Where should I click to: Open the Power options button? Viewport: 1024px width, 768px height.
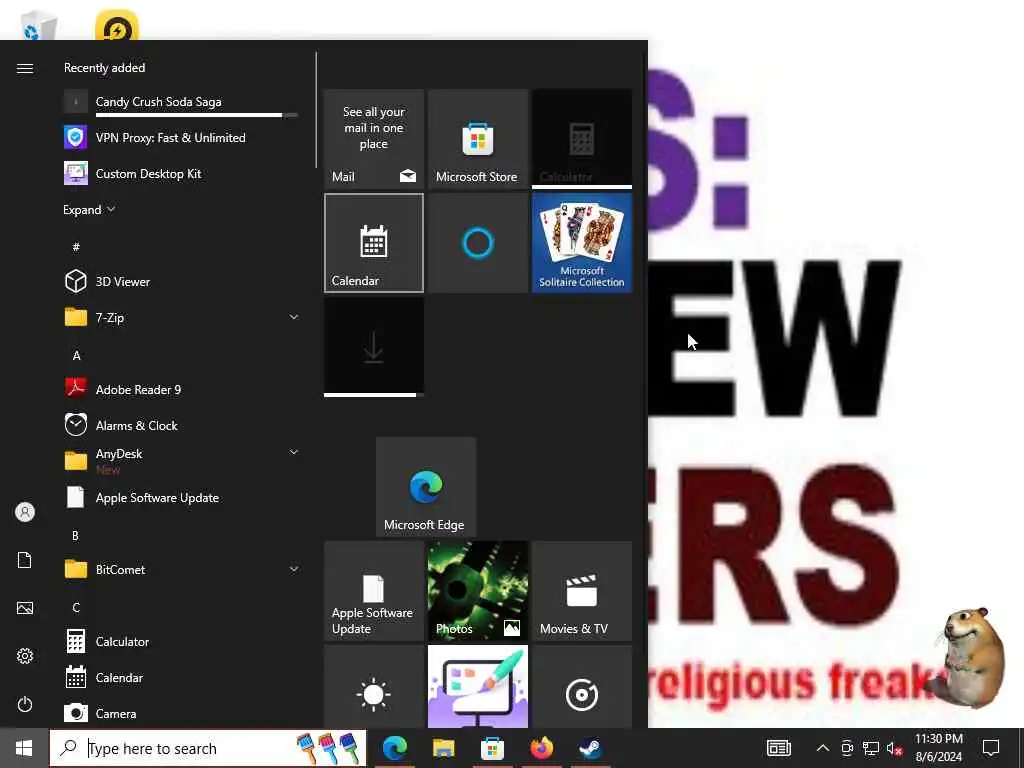point(25,704)
